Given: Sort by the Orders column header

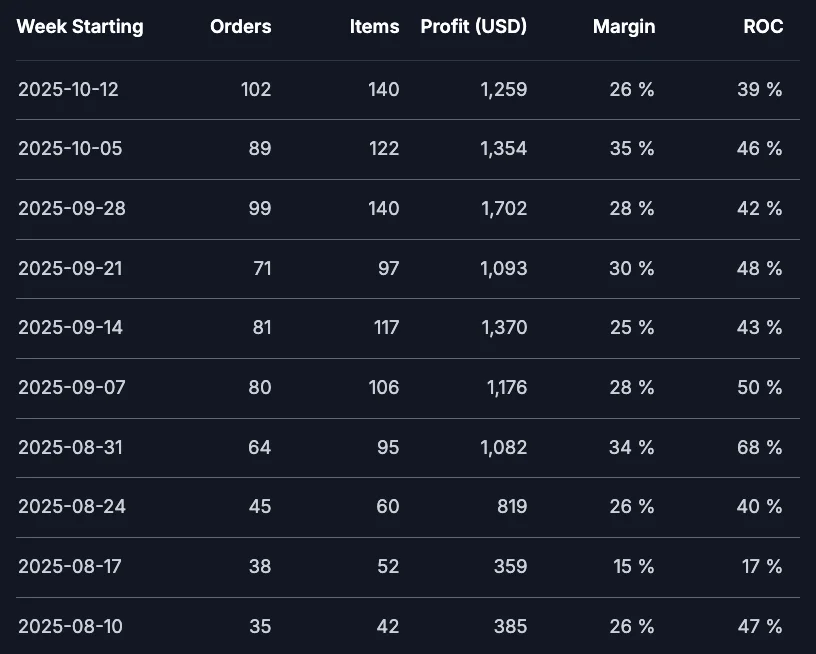Looking at the screenshot, I should (x=240, y=27).
